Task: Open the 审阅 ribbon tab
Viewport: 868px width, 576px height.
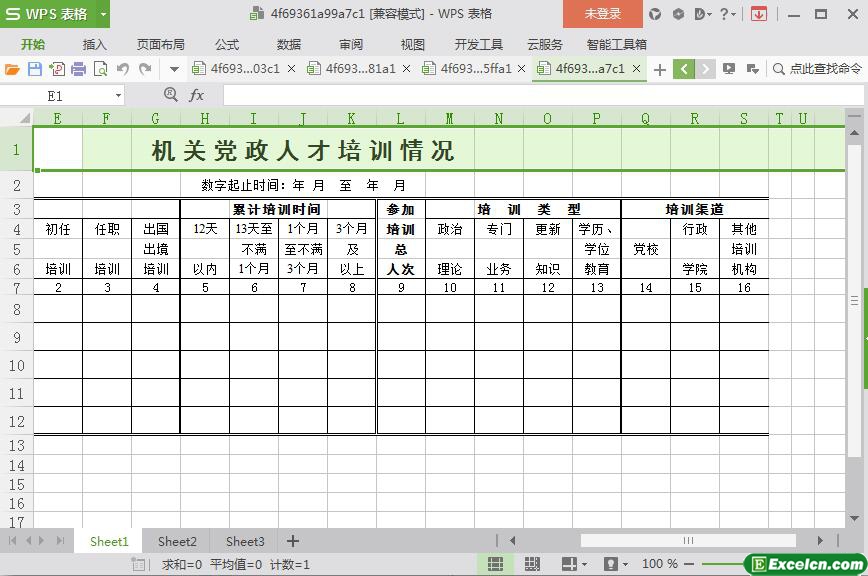Action: [x=351, y=44]
